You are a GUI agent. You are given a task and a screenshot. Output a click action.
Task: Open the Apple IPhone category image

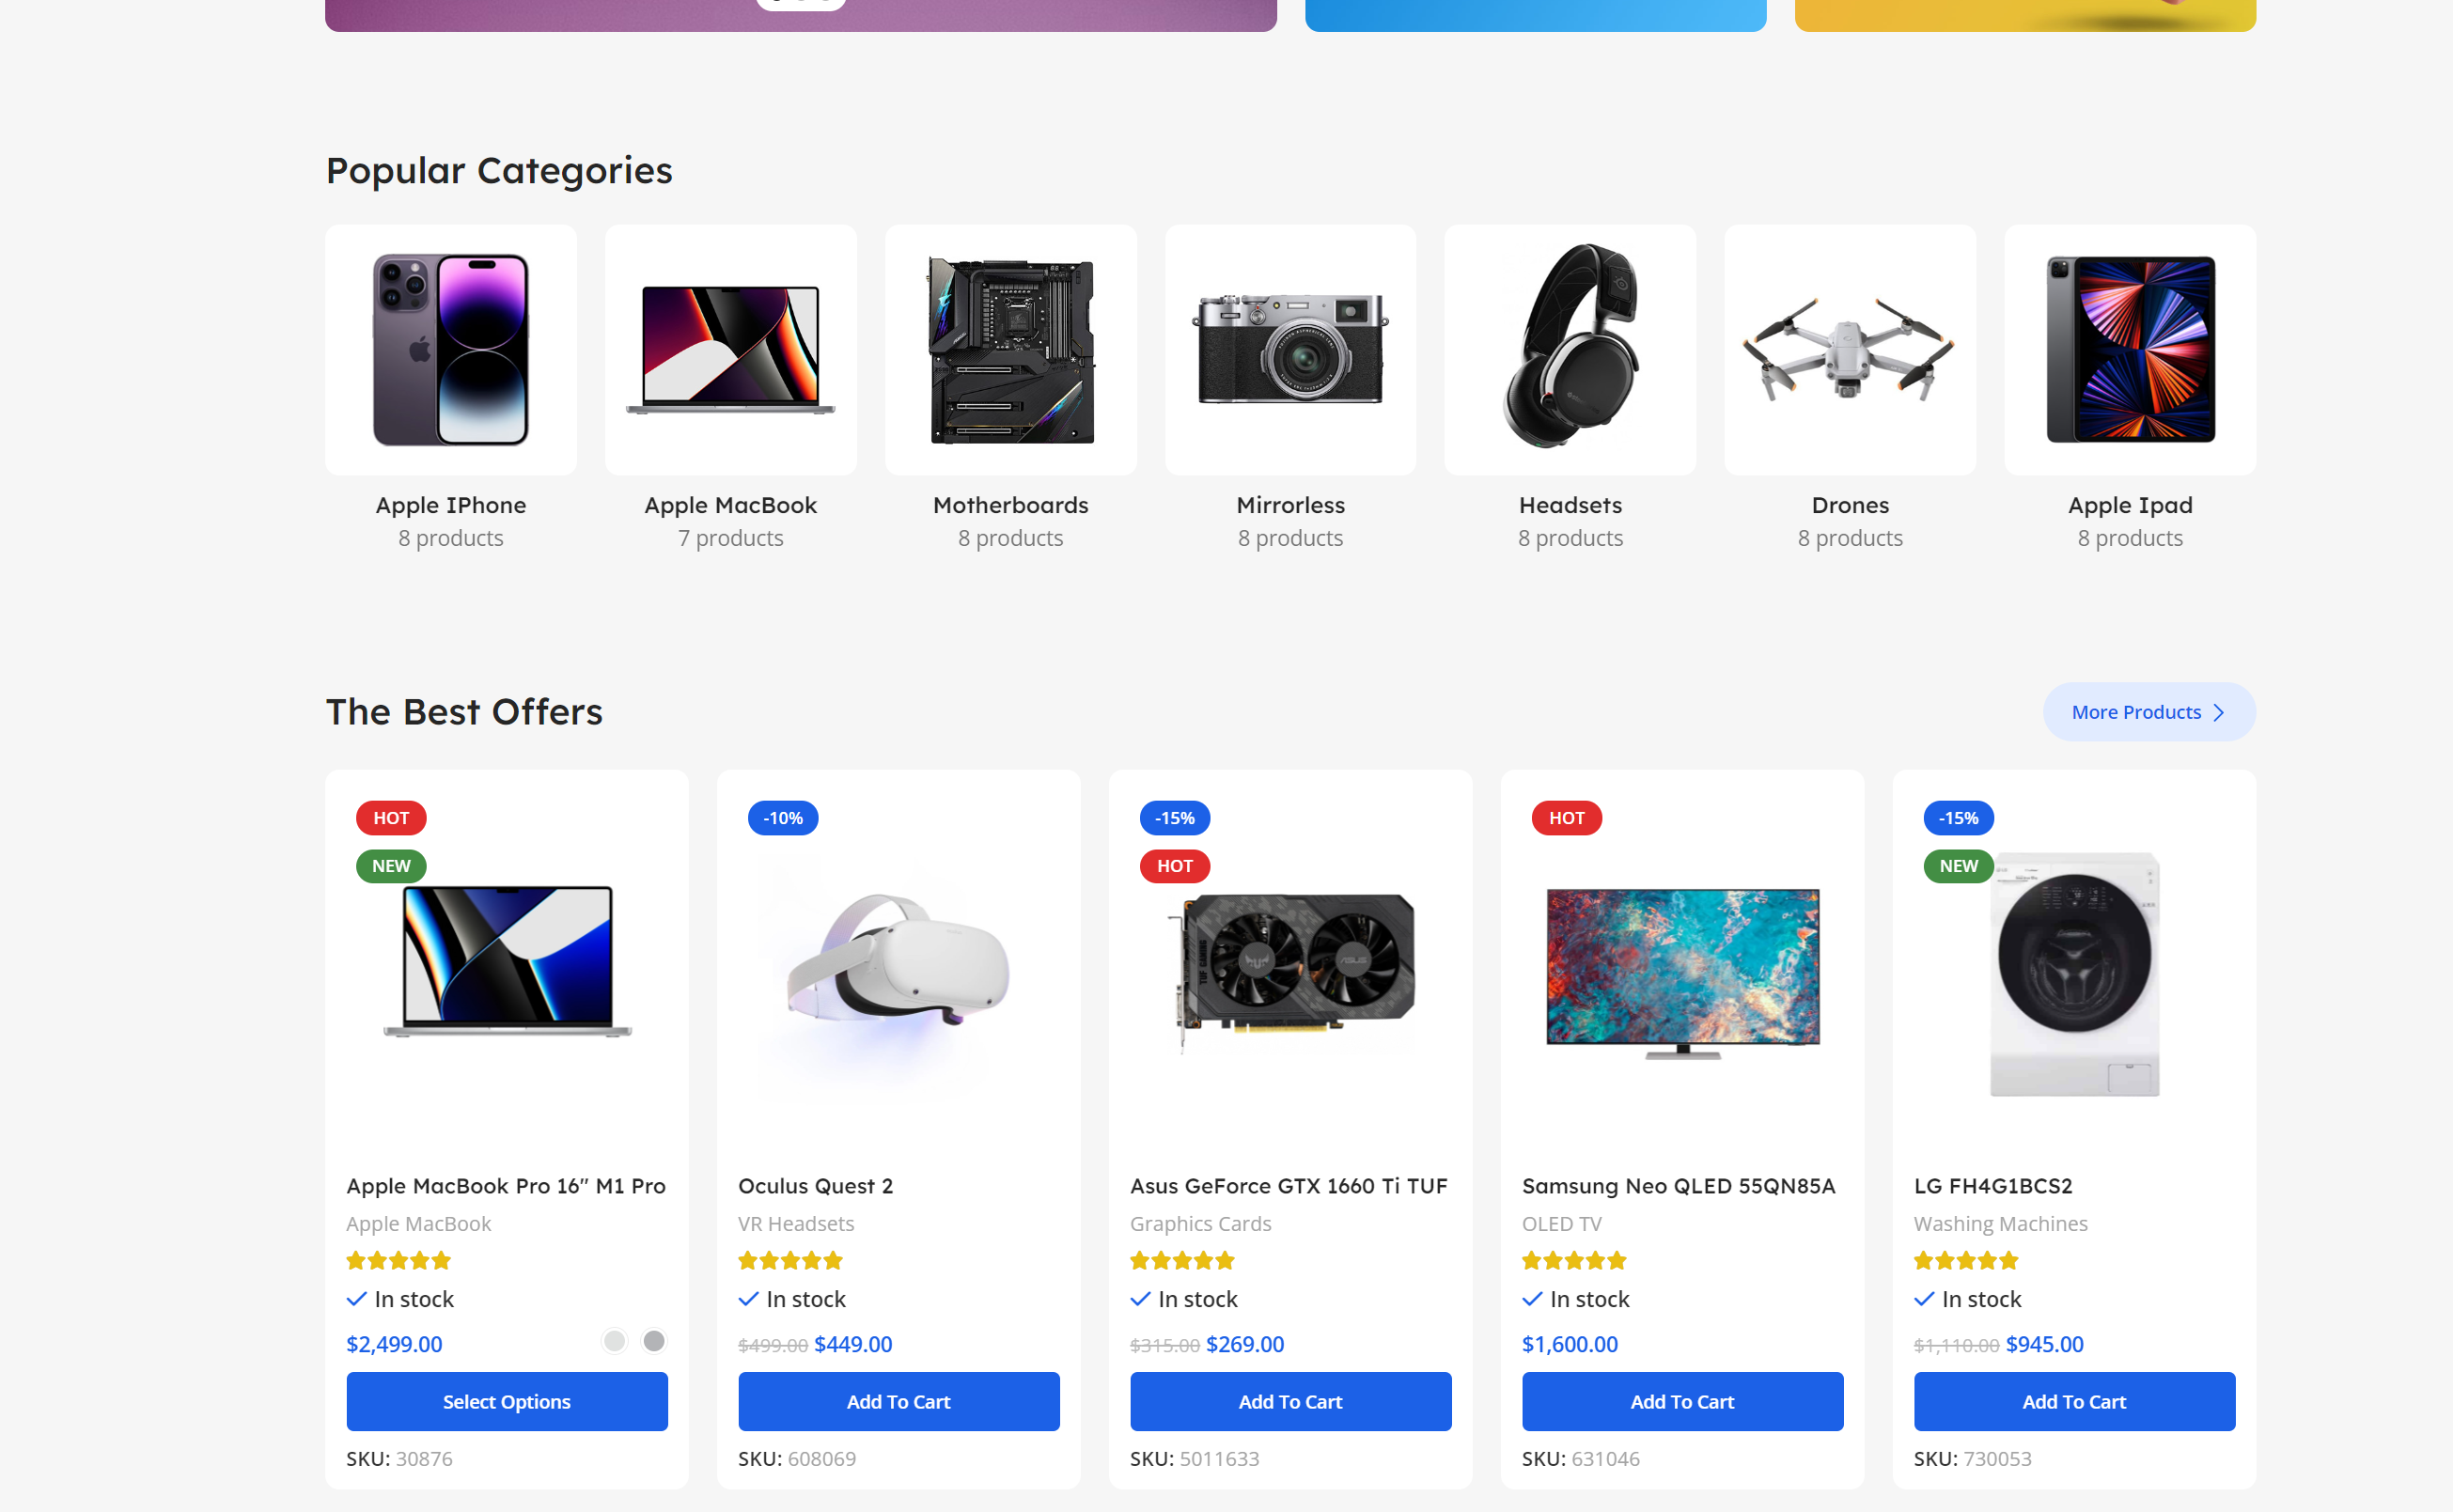click(450, 349)
